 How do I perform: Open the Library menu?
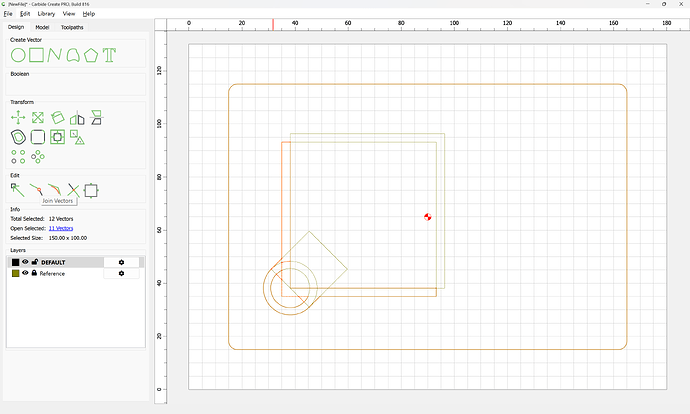point(46,14)
